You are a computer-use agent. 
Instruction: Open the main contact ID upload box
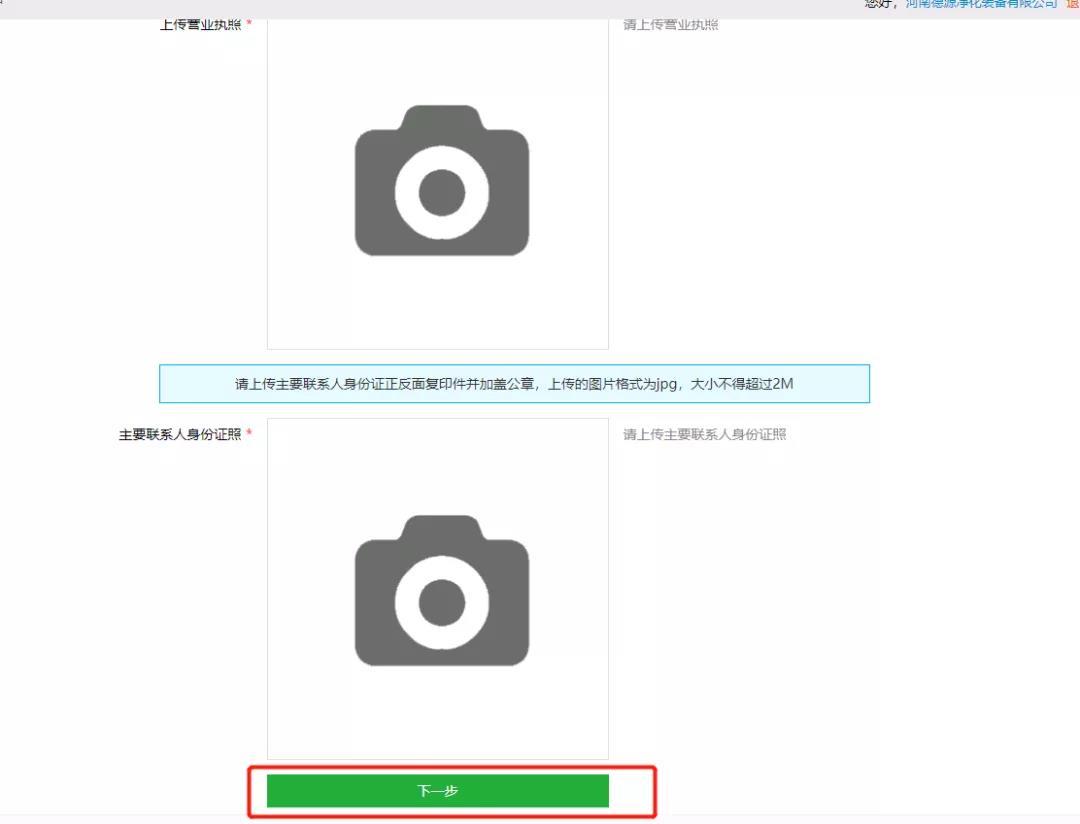pos(437,710)
